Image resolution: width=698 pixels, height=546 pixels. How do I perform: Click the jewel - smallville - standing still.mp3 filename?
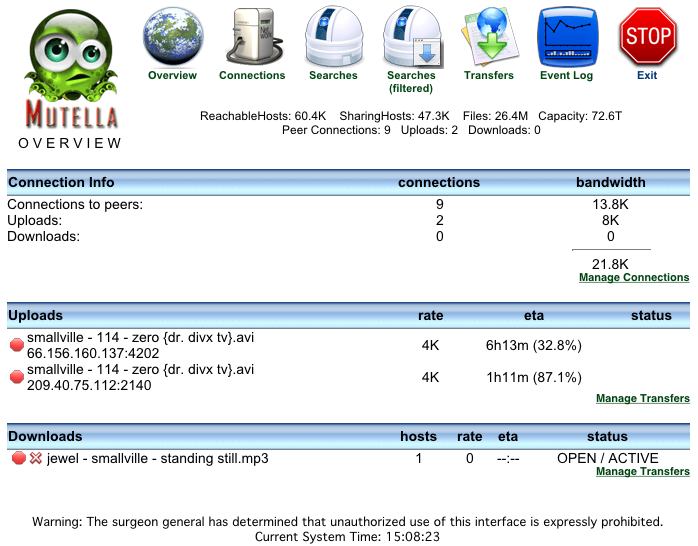point(158,458)
